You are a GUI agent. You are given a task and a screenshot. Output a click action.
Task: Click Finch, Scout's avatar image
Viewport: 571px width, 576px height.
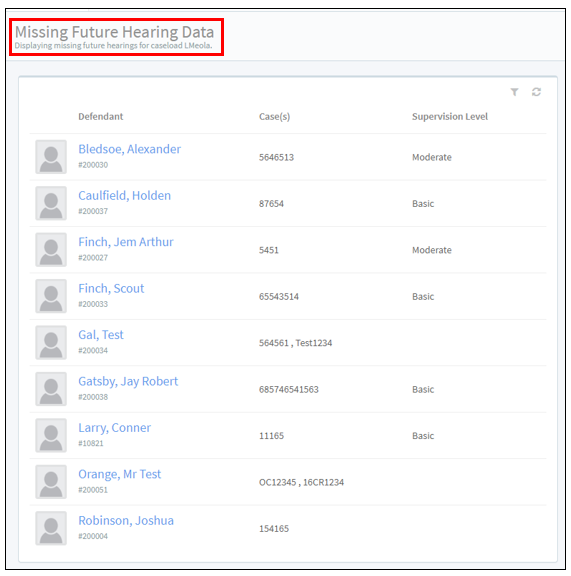point(51,296)
